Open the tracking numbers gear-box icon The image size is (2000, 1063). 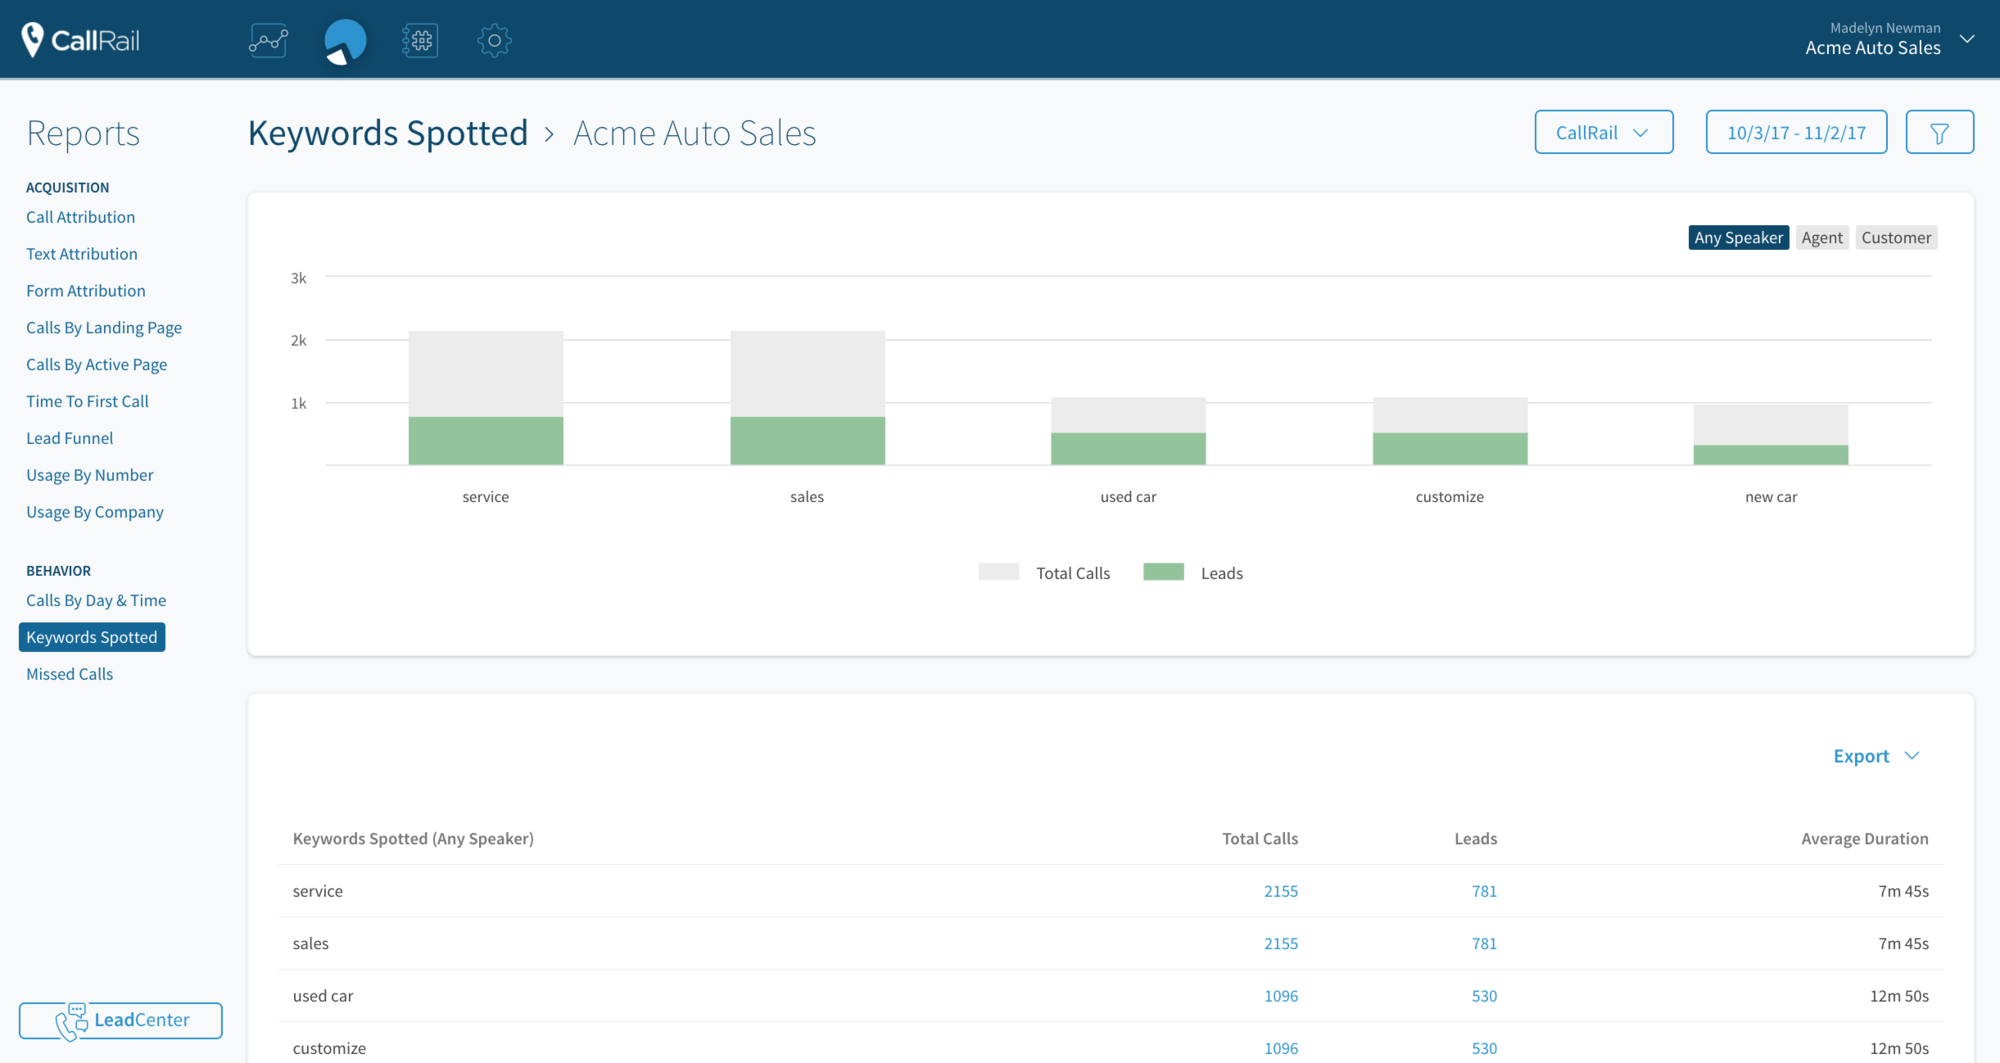coord(420,41)
